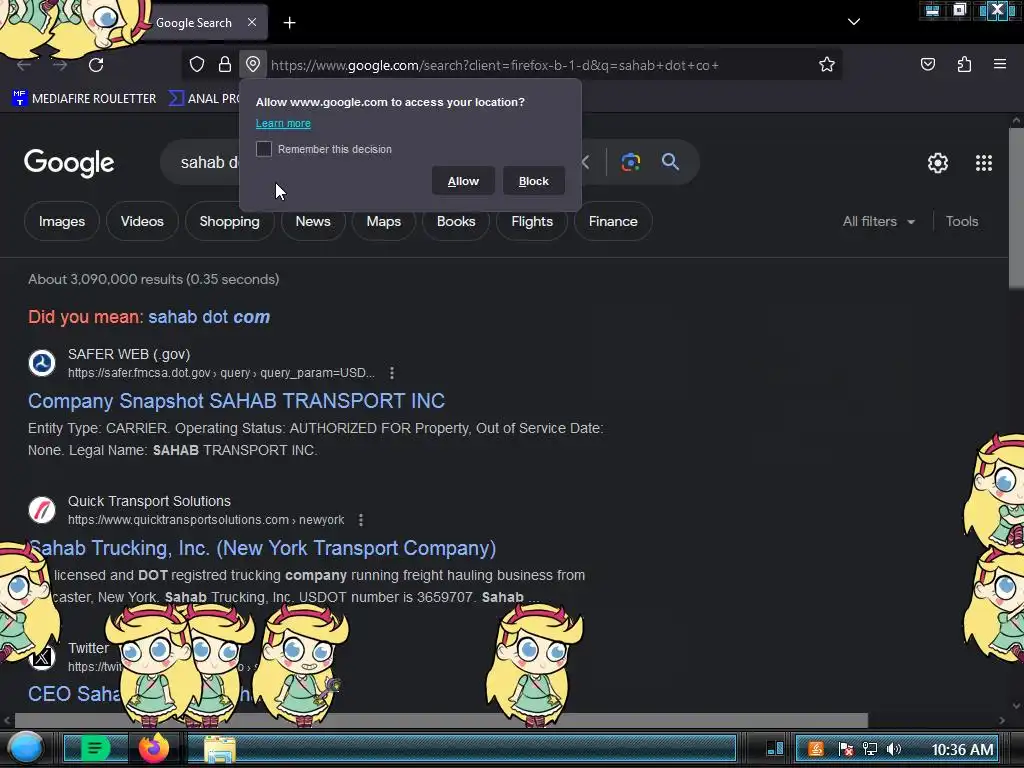The width and height of the screenshot is (1024, 768).
Task: Open Sahab Trucking, Inc. result link
Action: (262, 548)
